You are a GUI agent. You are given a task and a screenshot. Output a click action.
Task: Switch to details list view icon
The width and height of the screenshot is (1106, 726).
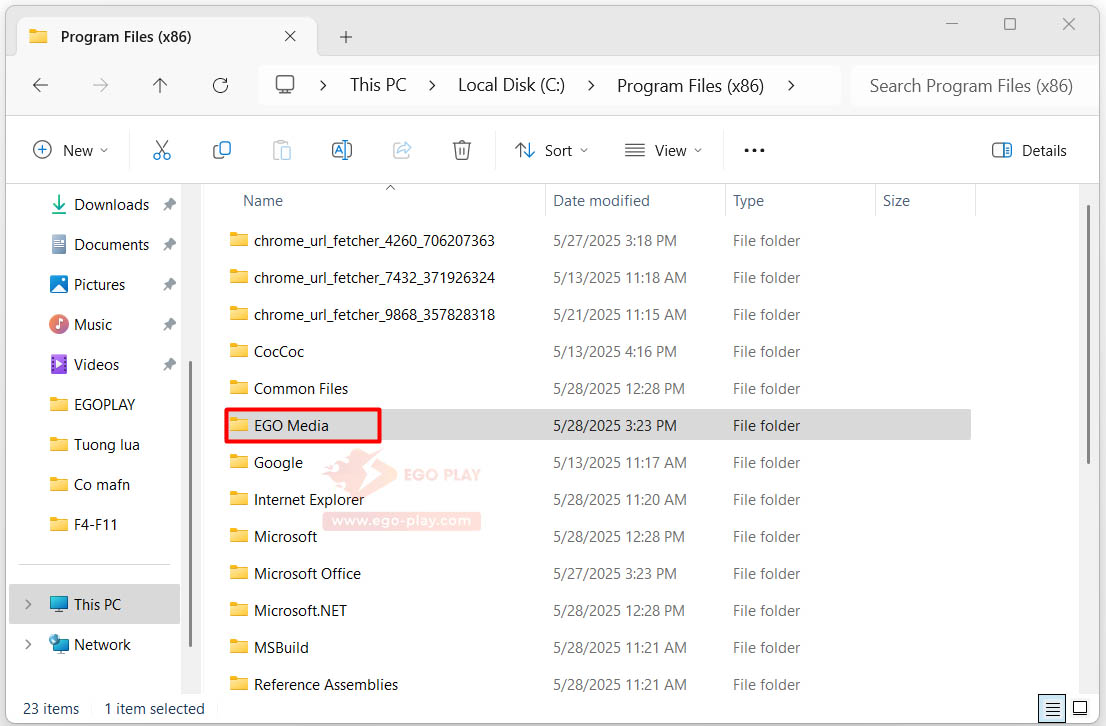coord(1052,708)
